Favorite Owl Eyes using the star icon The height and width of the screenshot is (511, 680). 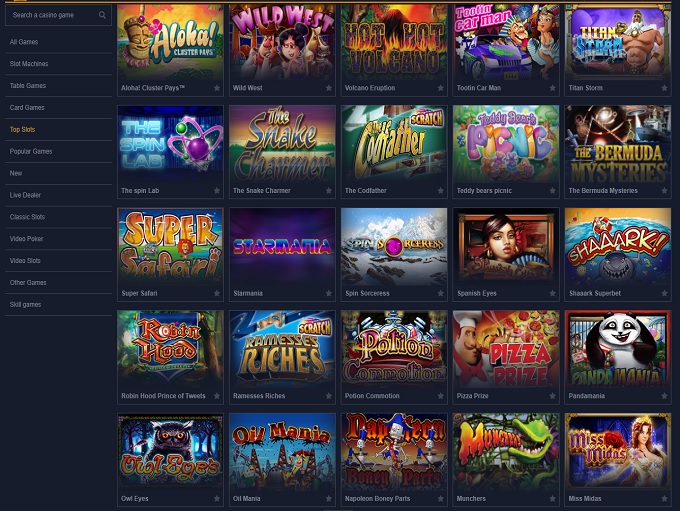point(217,498)
